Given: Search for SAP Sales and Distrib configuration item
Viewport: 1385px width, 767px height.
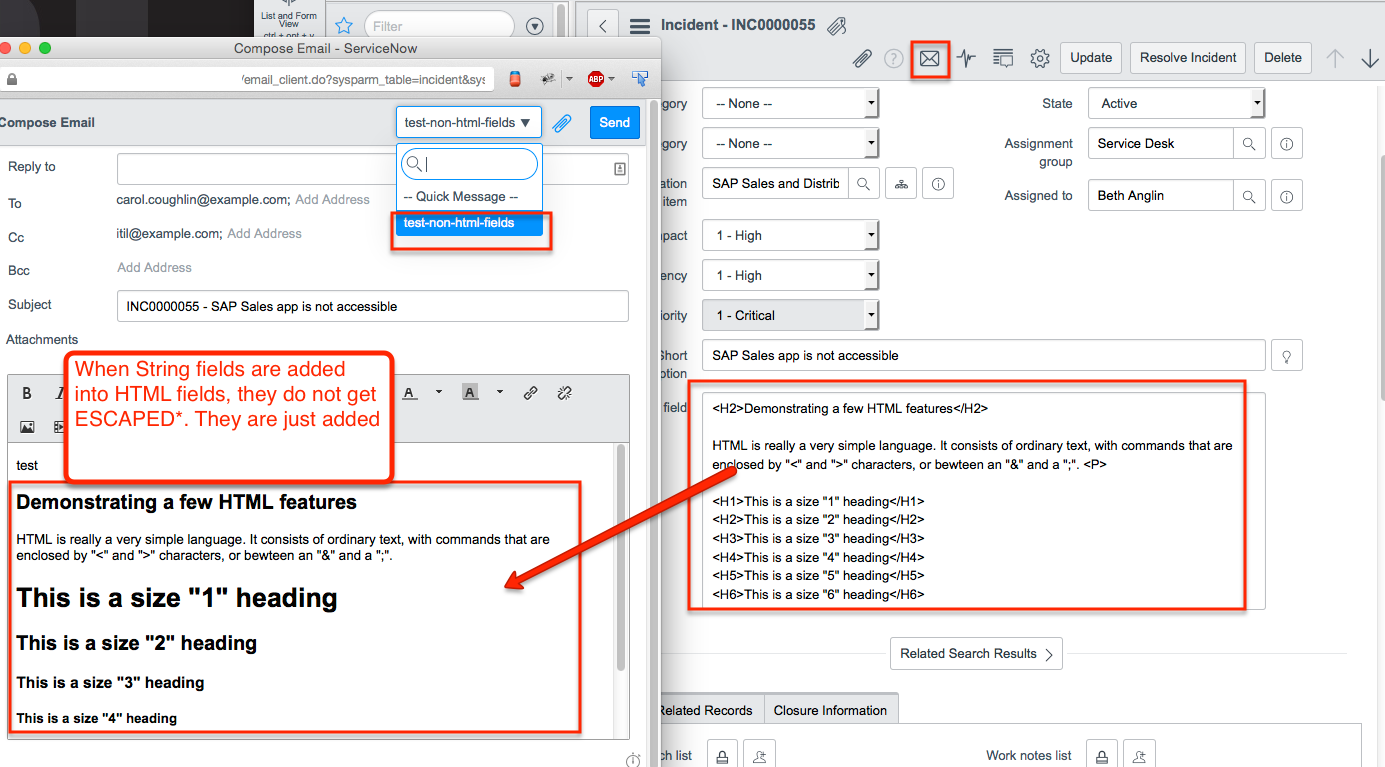Looking at the screenshot, I should coord(864,183).
